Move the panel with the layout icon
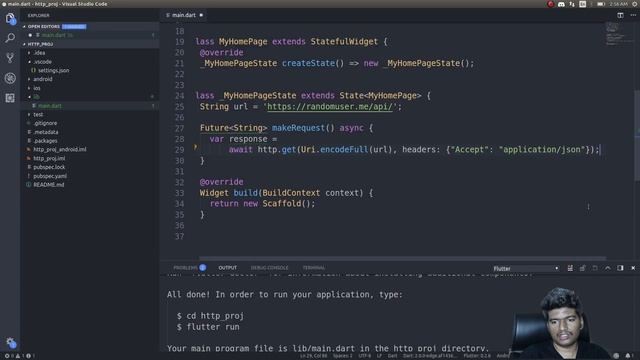This screenshot has width=640, height=360. (620, 268)
